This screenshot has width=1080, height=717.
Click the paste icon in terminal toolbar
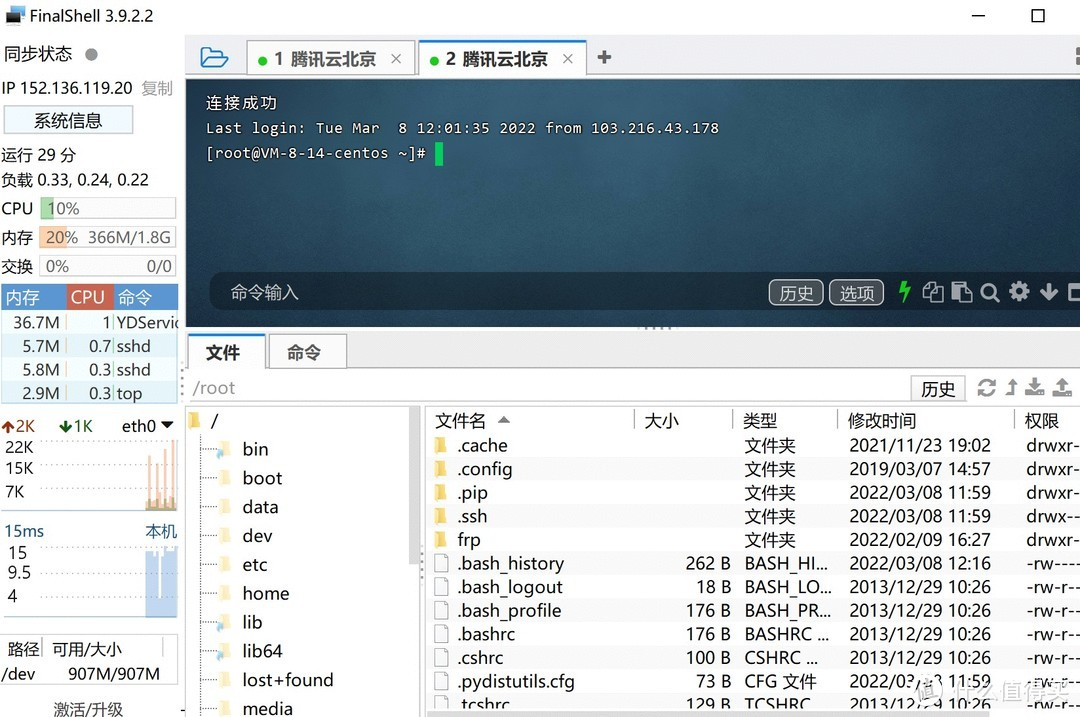(961, 292)
